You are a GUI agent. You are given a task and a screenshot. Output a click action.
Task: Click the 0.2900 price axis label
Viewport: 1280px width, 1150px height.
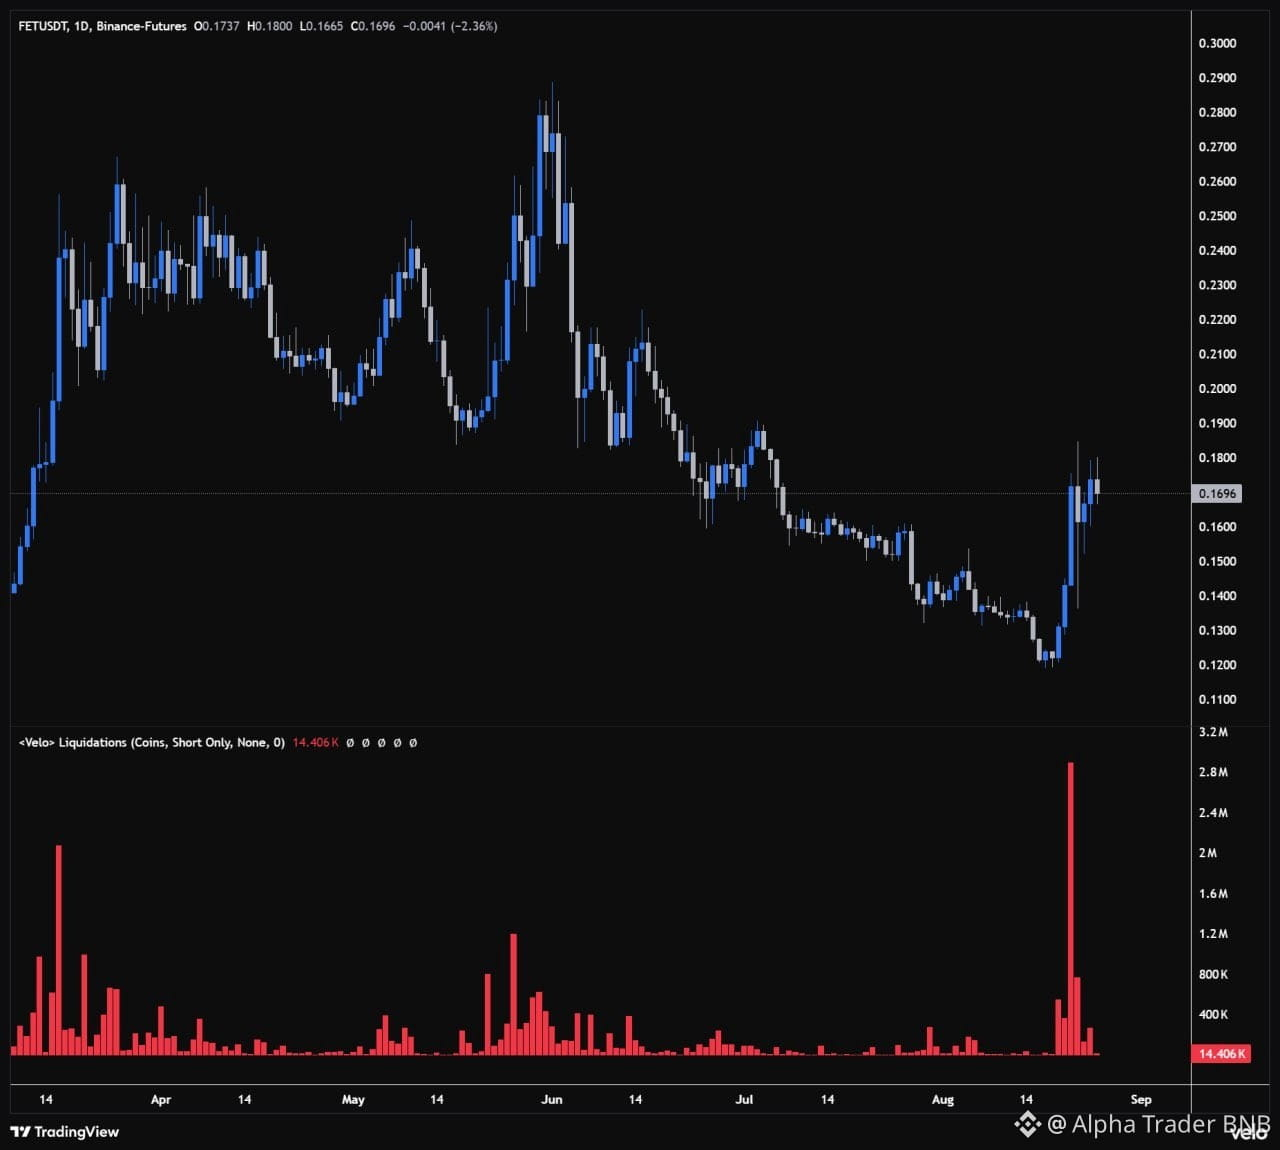pyautogui.click(x=1217, y=78)
